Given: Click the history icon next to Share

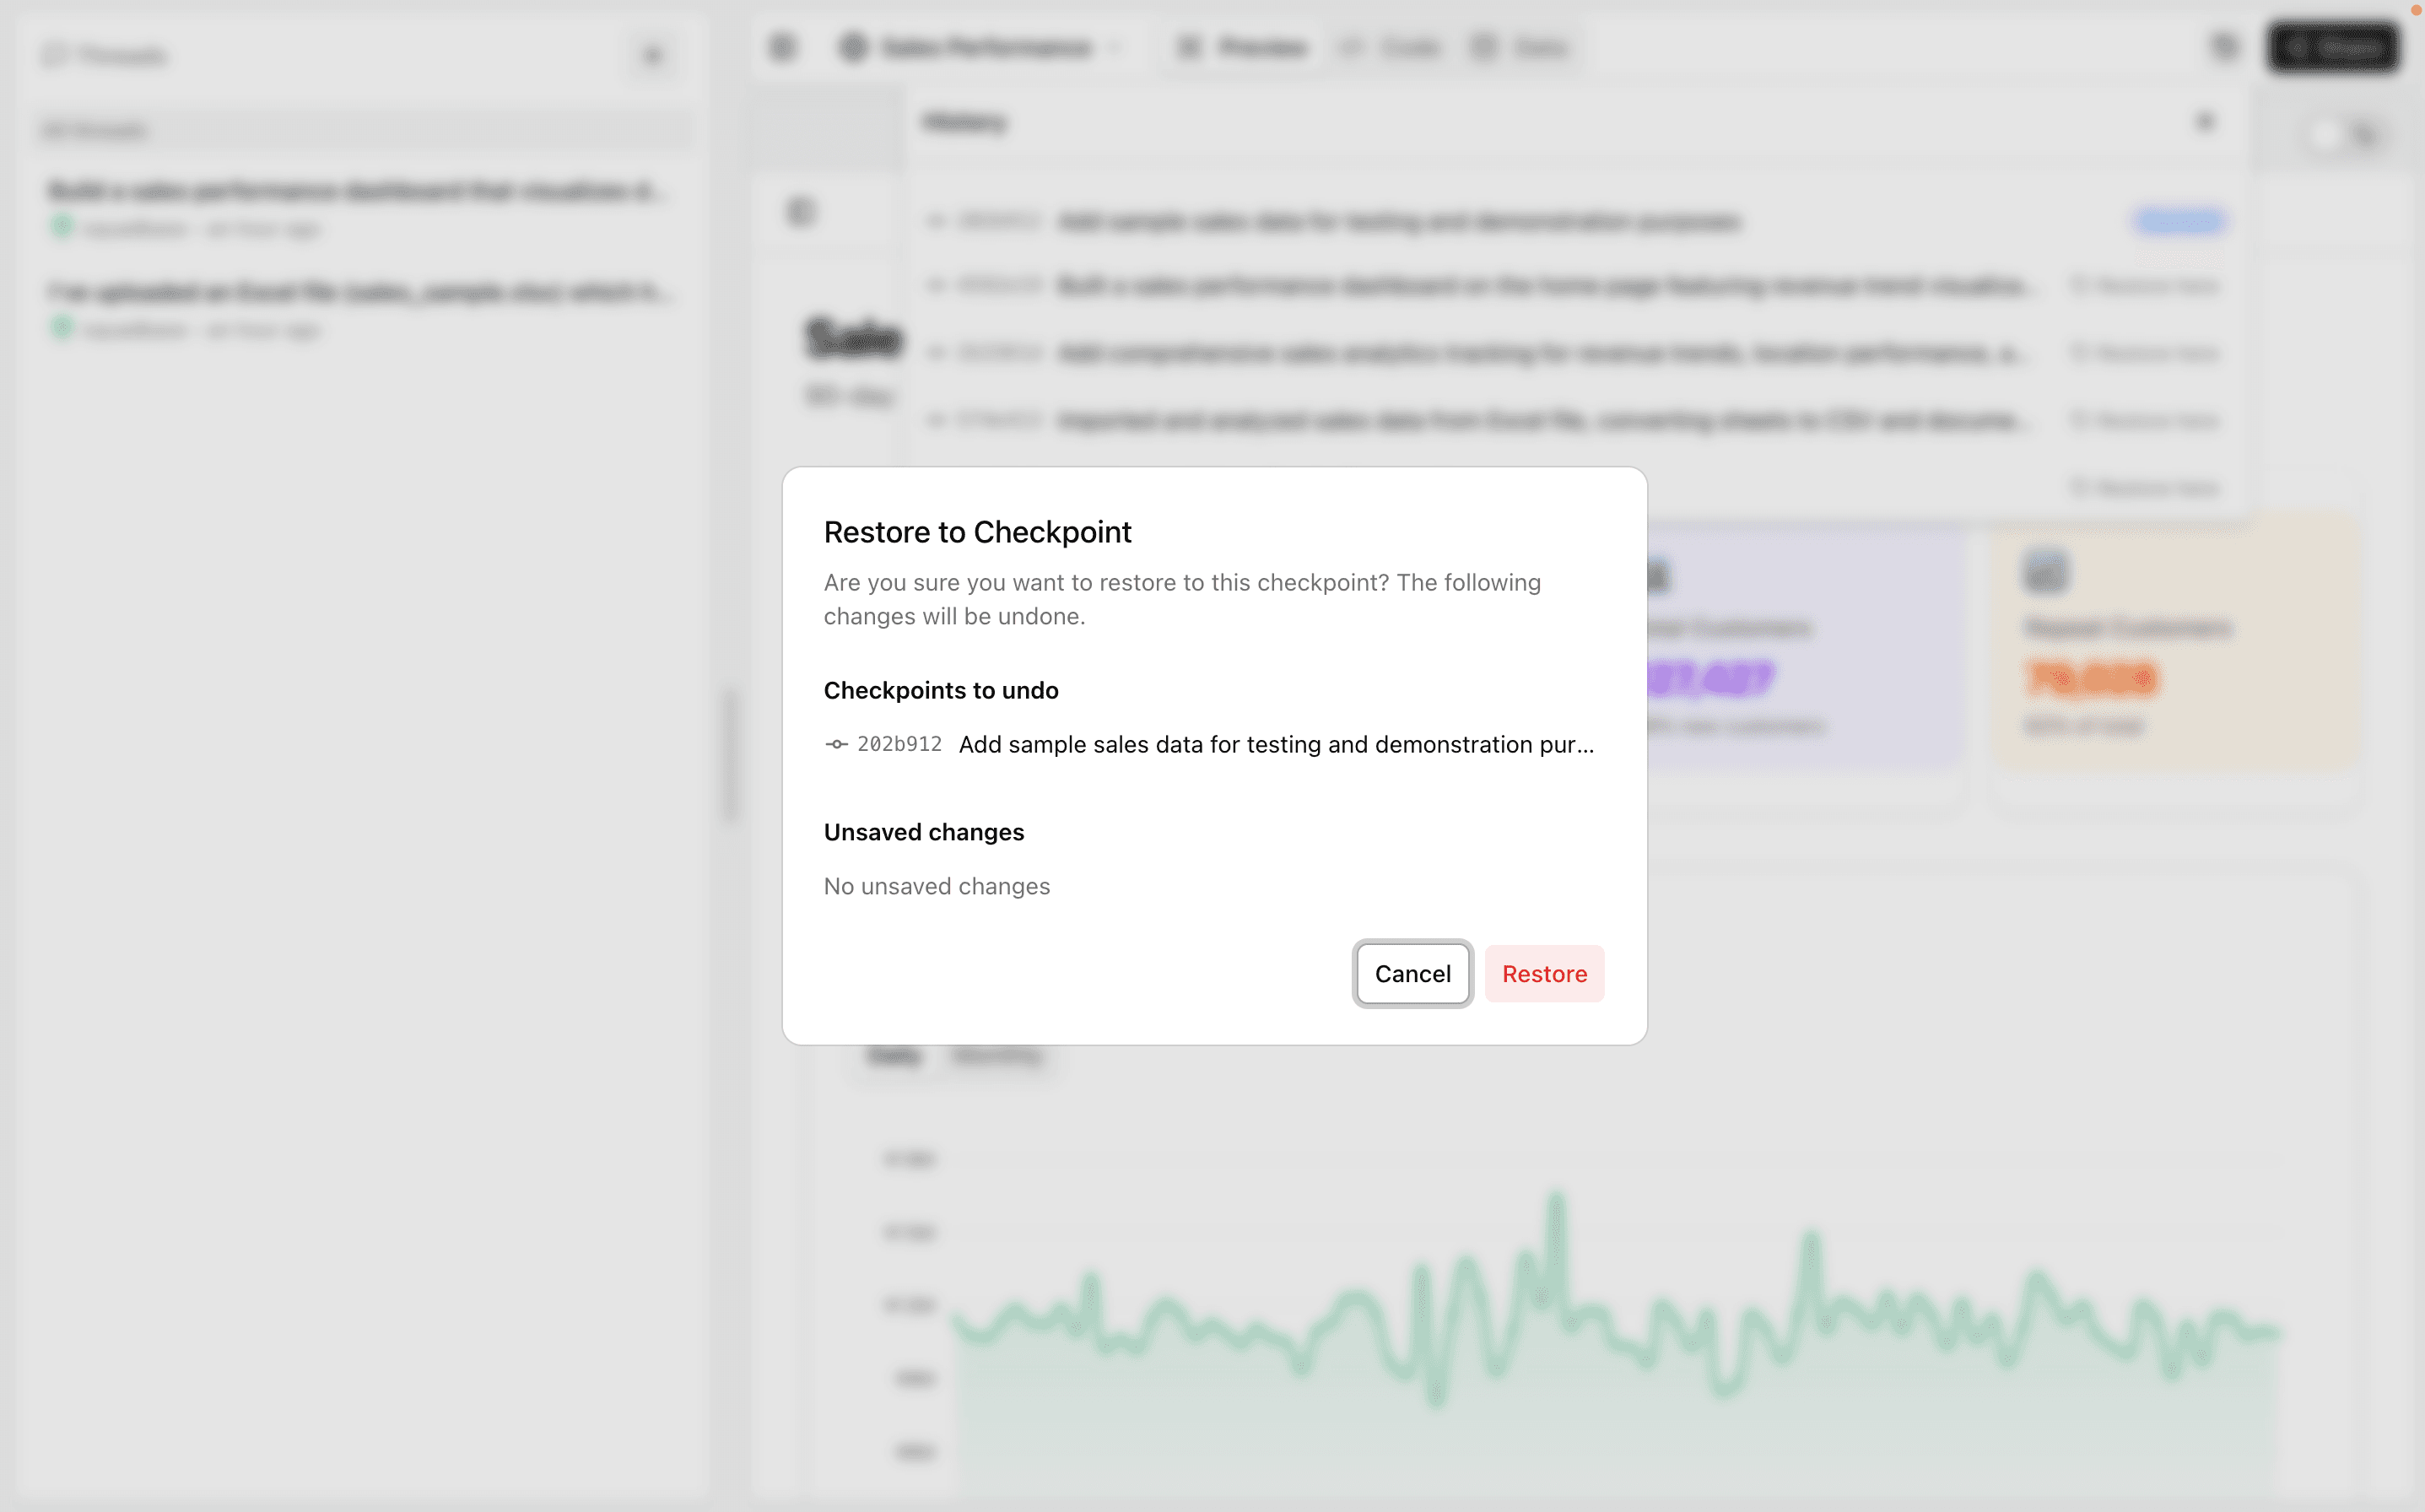Looking at the screenshot, I should [x=2224, y=47].
